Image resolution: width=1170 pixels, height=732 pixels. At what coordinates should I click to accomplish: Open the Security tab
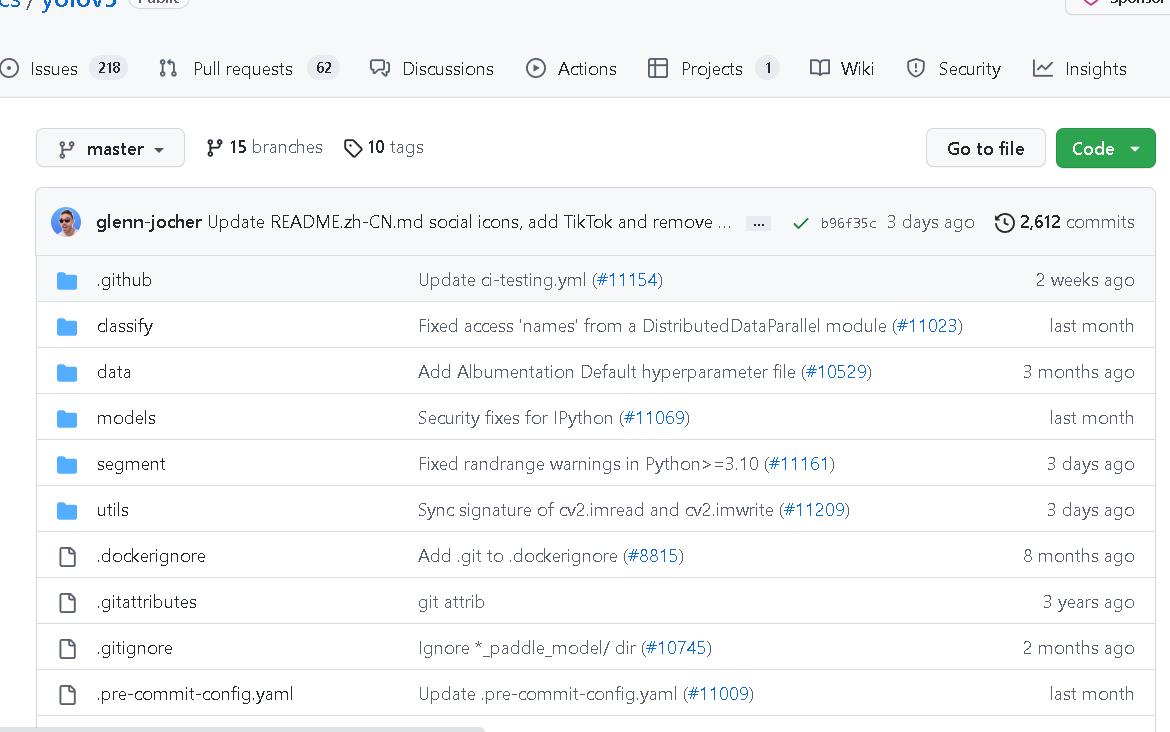click(x=954, y=69)
